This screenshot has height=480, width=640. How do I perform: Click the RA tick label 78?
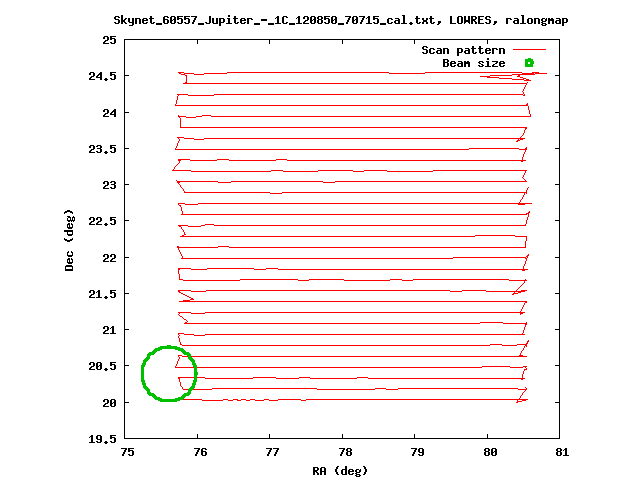(x=345, y=452)
